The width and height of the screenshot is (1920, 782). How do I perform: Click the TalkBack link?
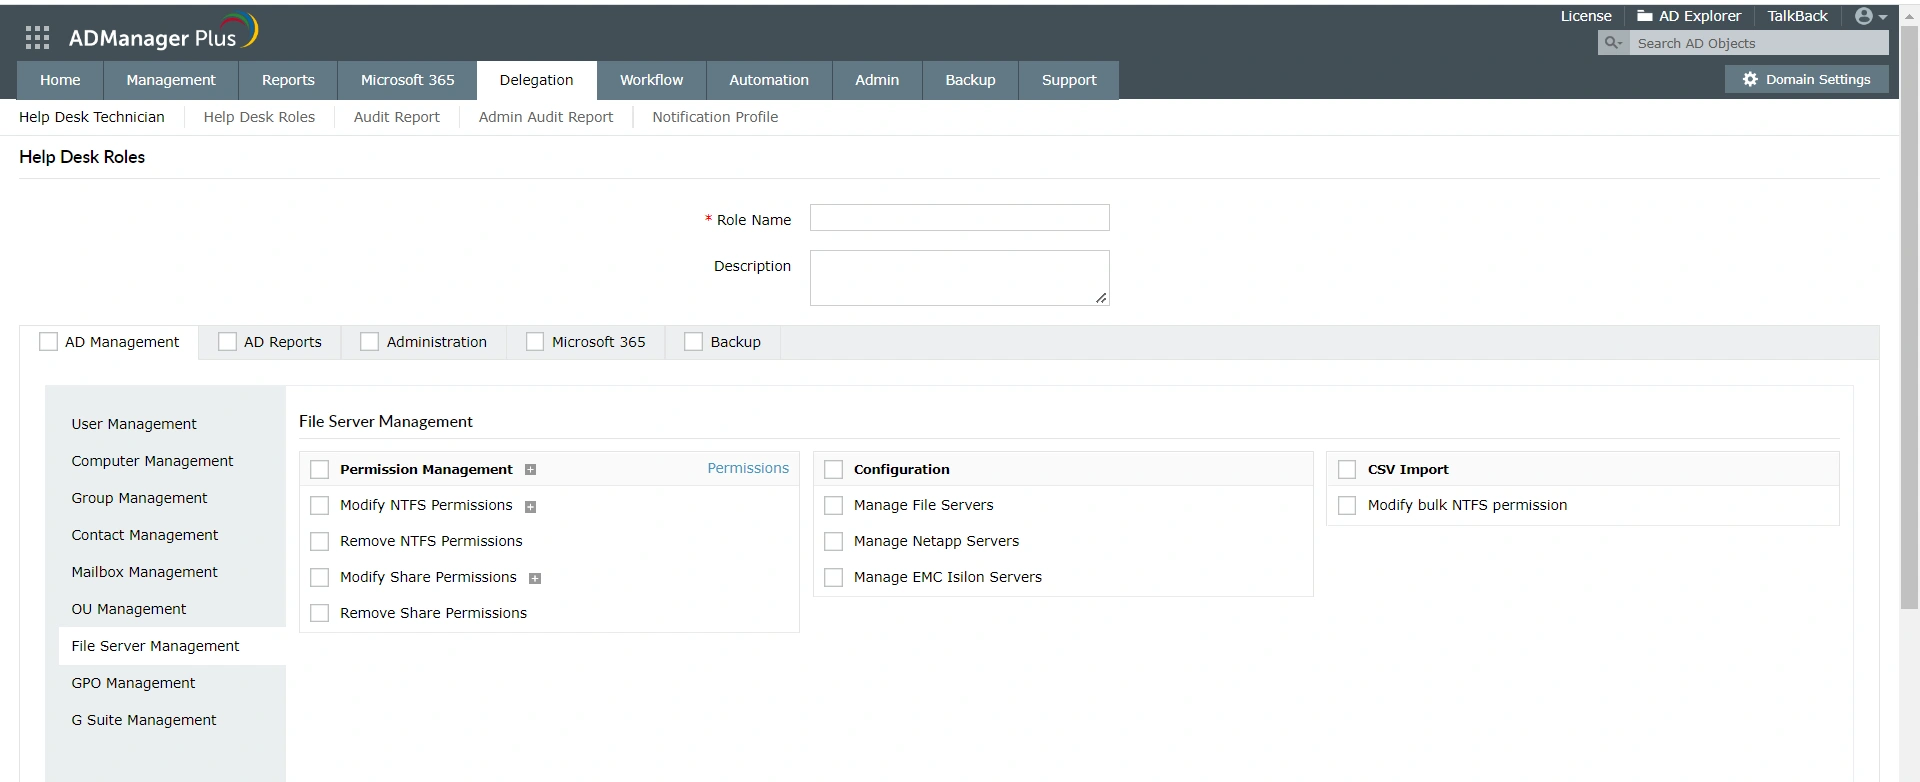coord(1797,16)
